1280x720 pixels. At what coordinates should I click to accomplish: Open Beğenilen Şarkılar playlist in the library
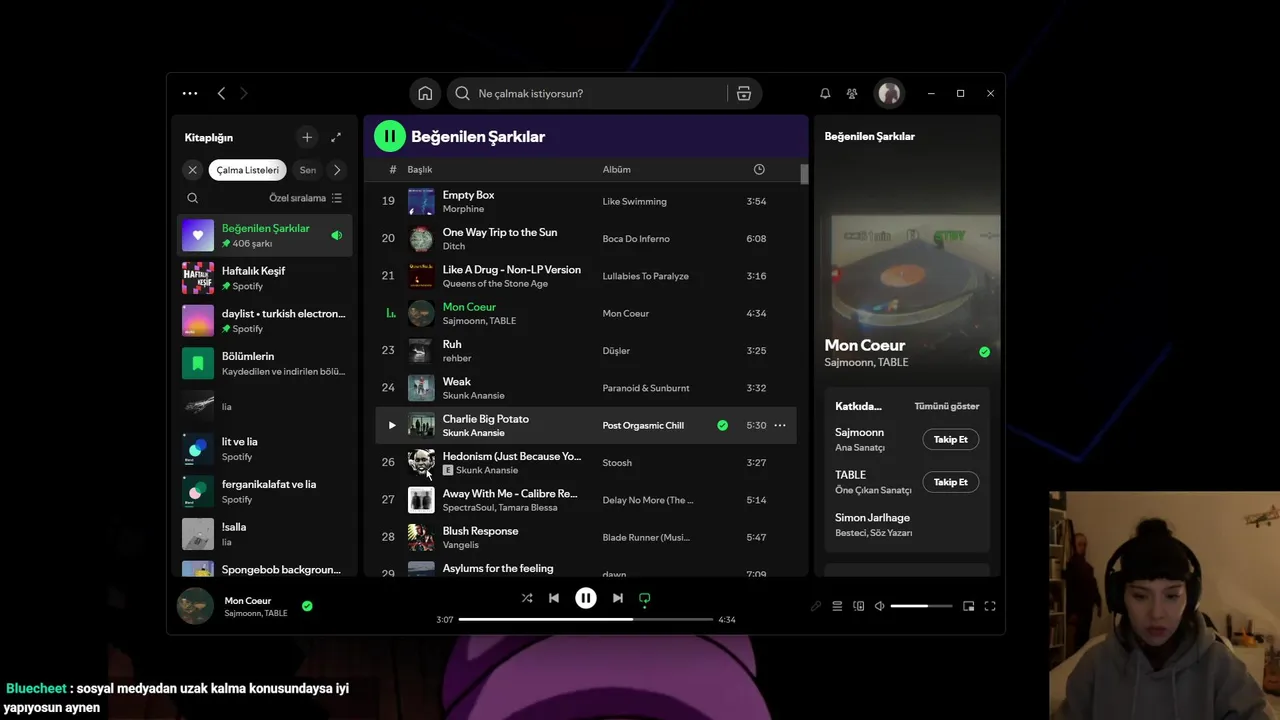(265, 235)
